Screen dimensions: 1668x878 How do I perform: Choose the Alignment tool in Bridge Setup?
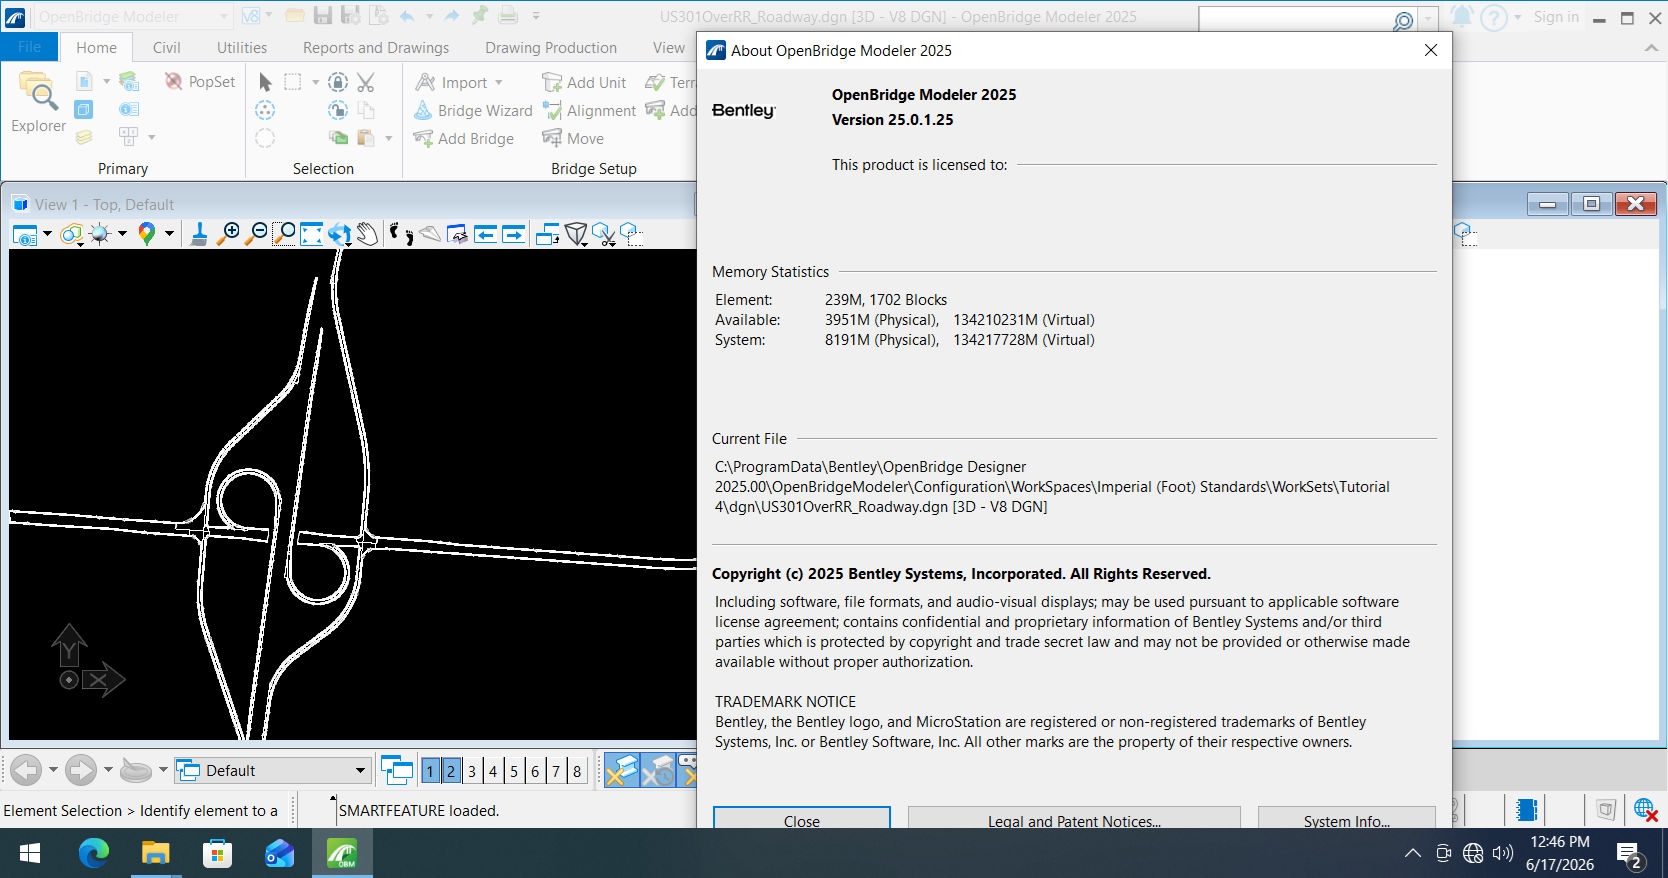pos(589,110)
